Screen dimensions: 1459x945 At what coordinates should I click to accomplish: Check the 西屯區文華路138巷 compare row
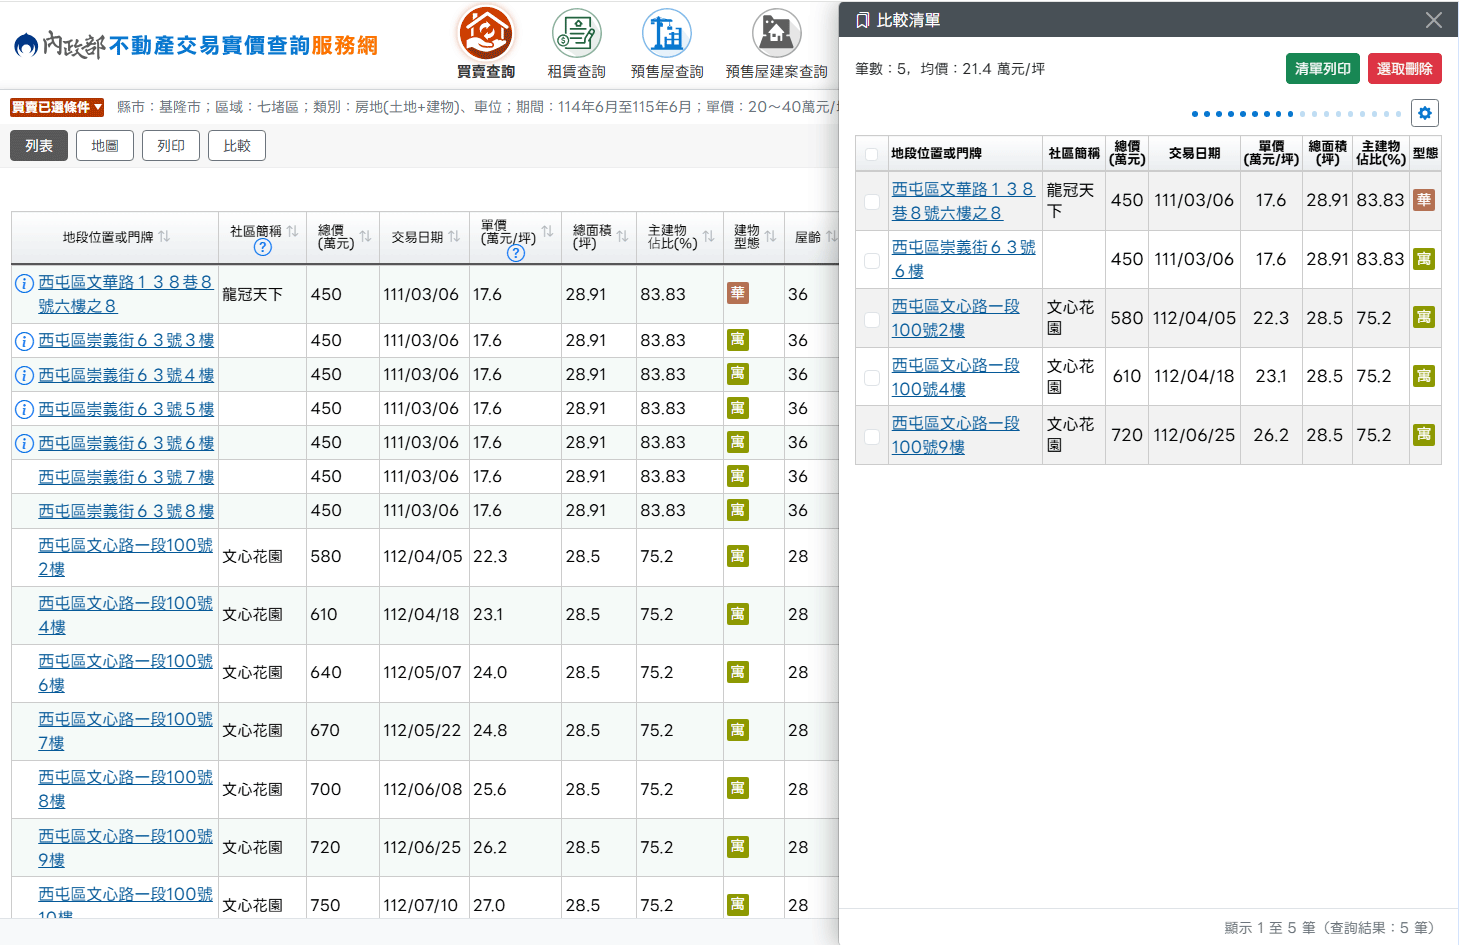click(872, 202)
